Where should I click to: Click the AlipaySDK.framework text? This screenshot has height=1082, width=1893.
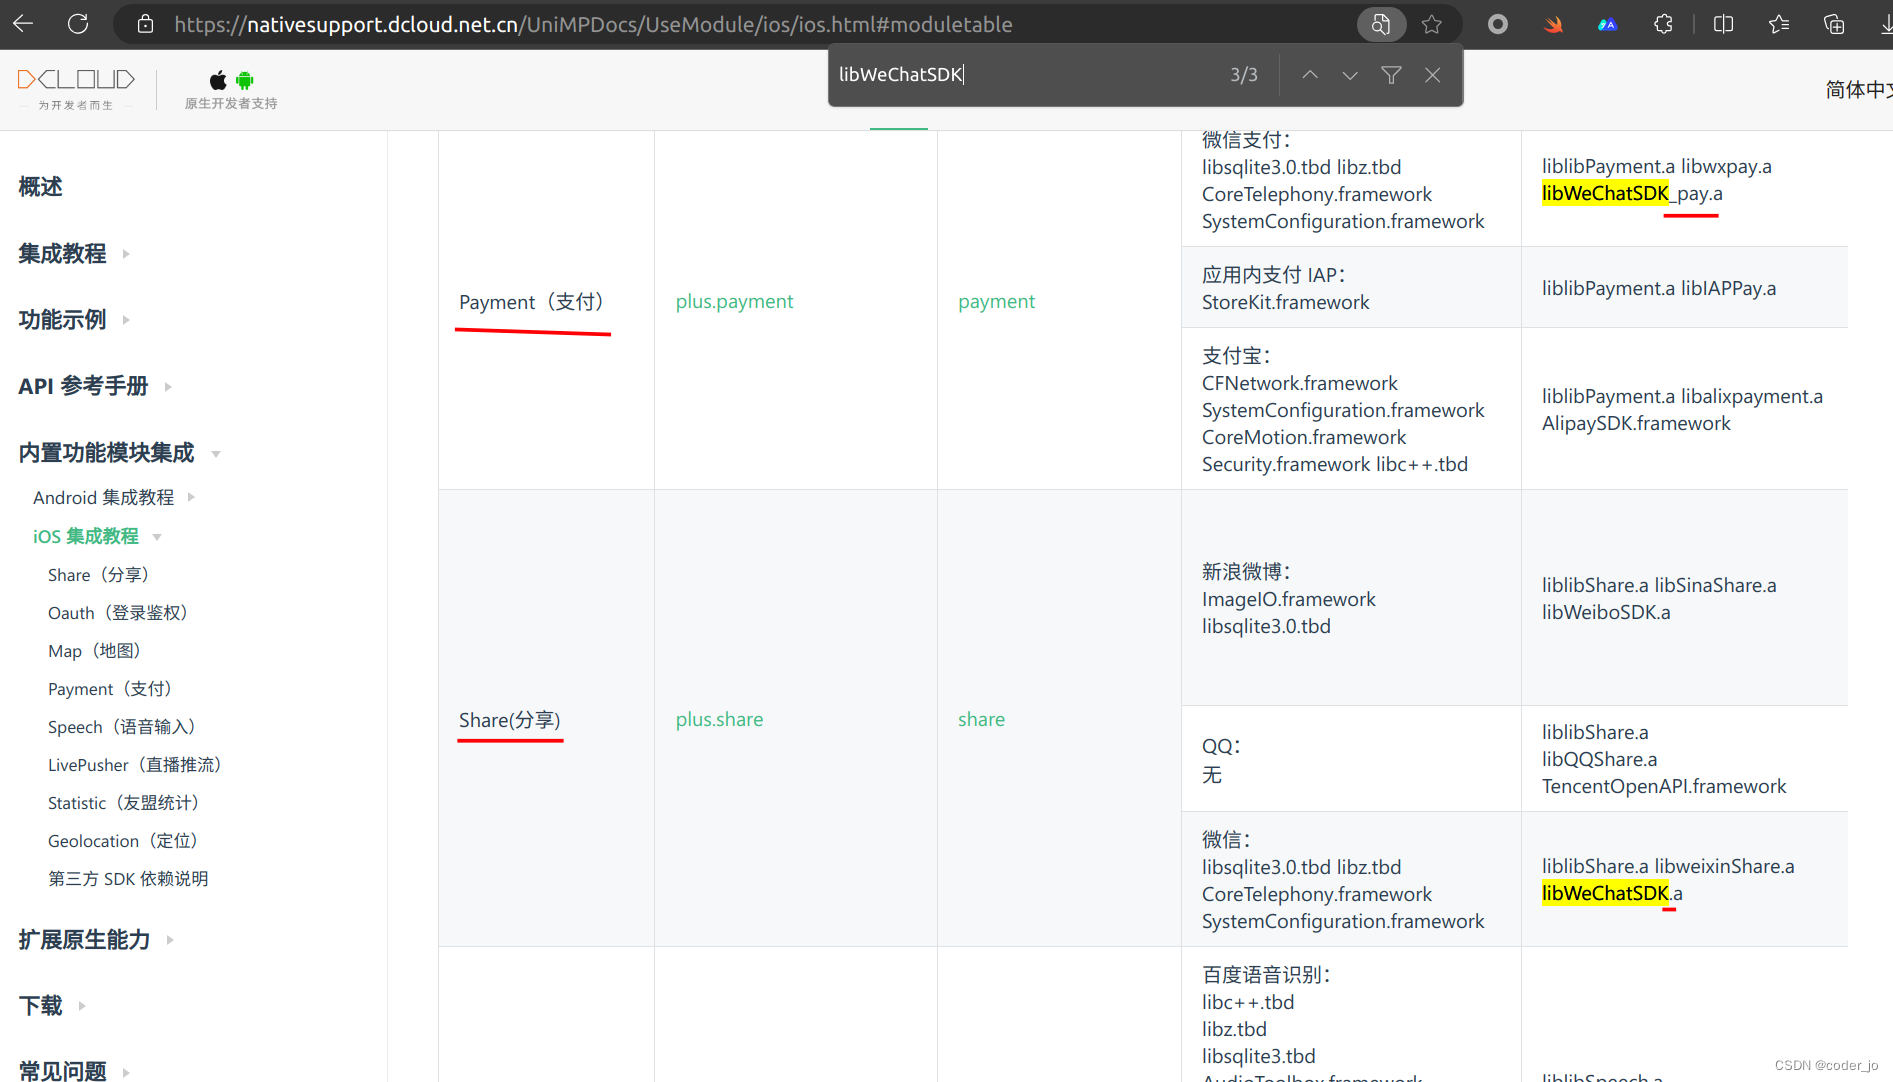tap(1636, 423)
